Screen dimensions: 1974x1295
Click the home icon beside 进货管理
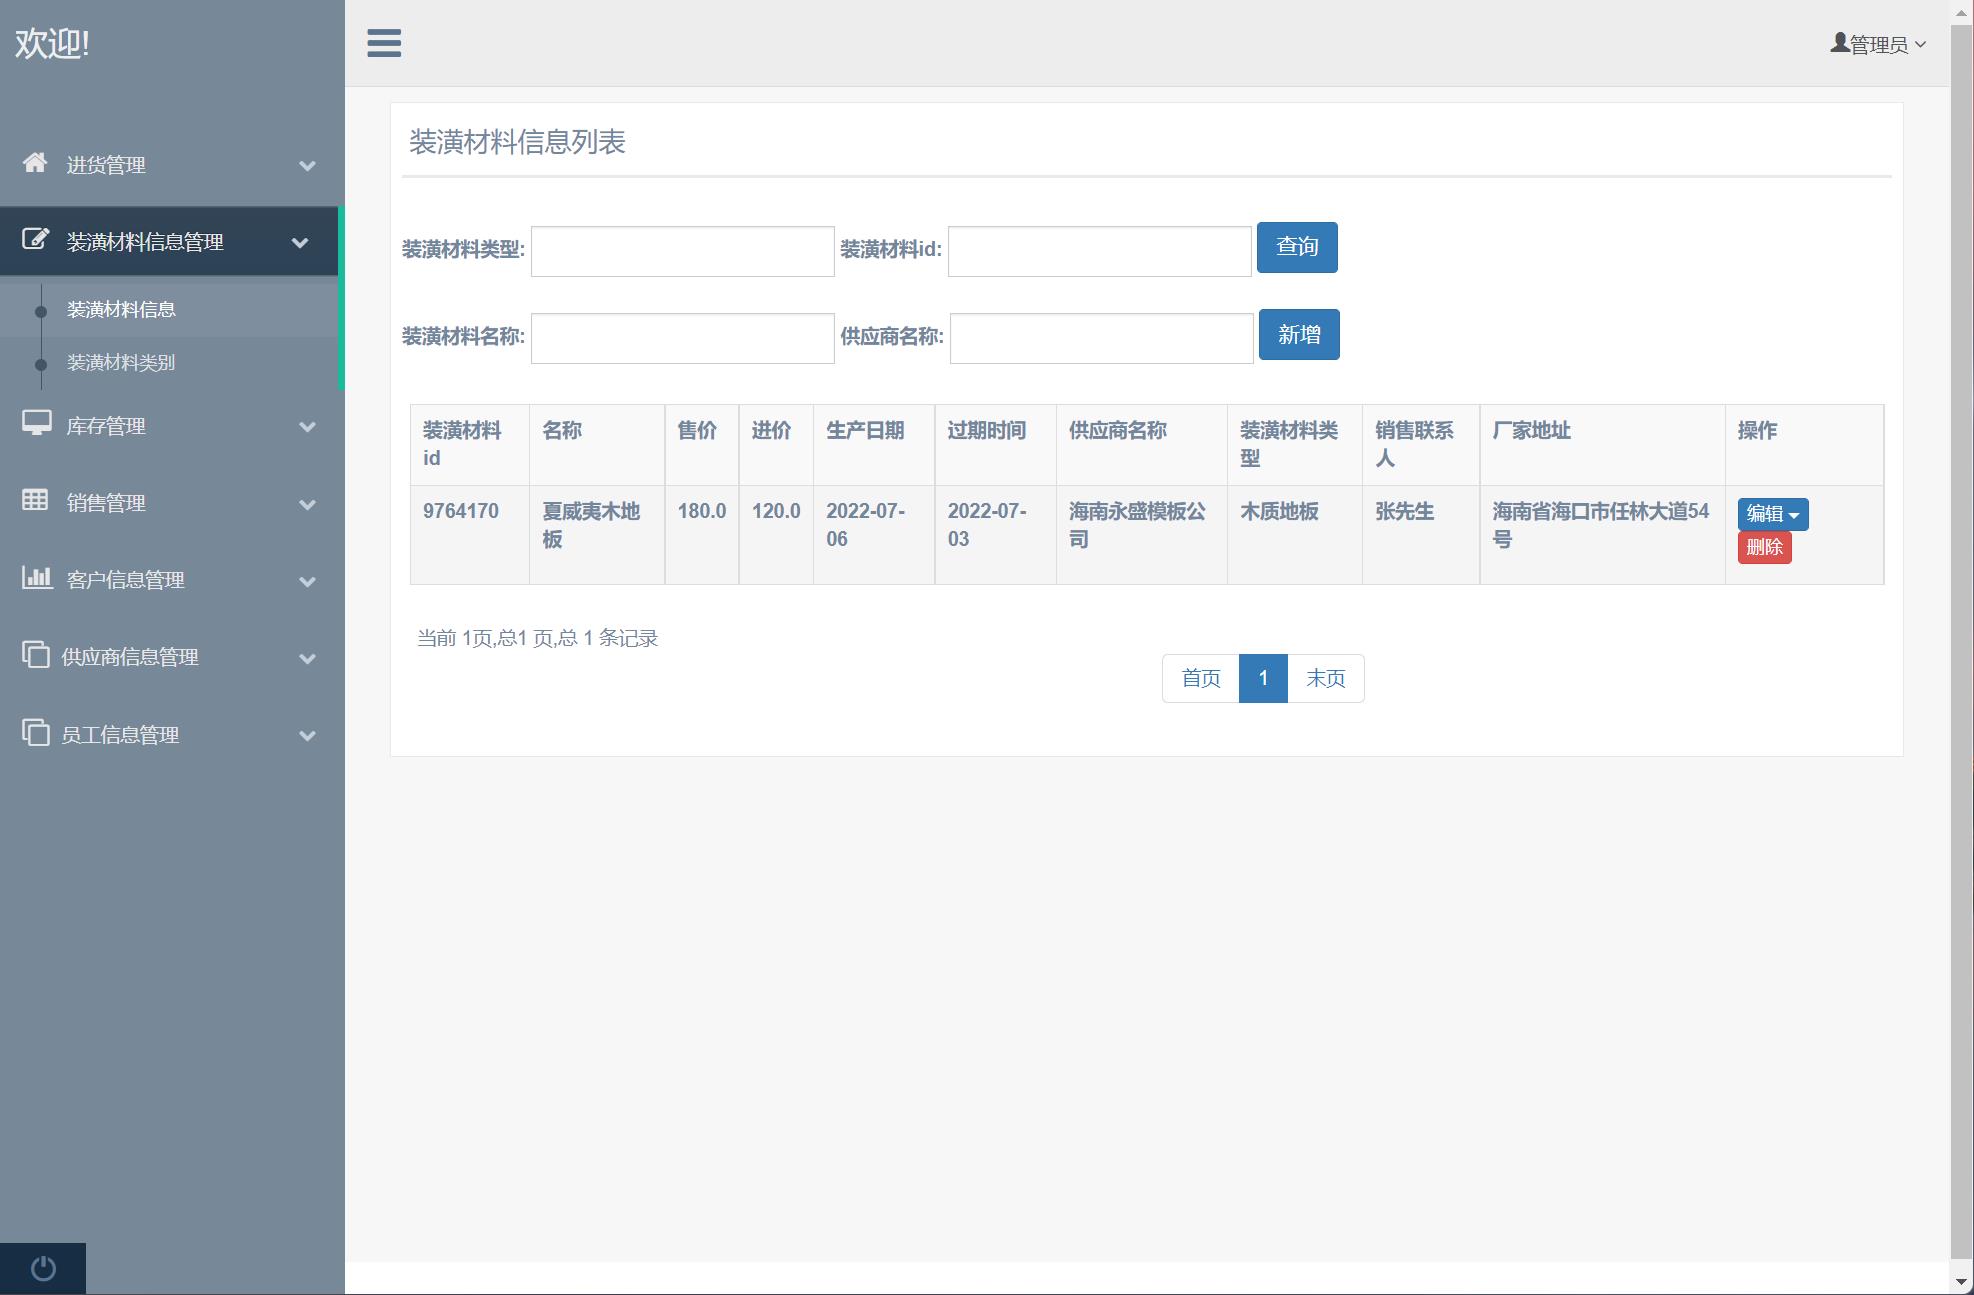click(x=35, y=163)
